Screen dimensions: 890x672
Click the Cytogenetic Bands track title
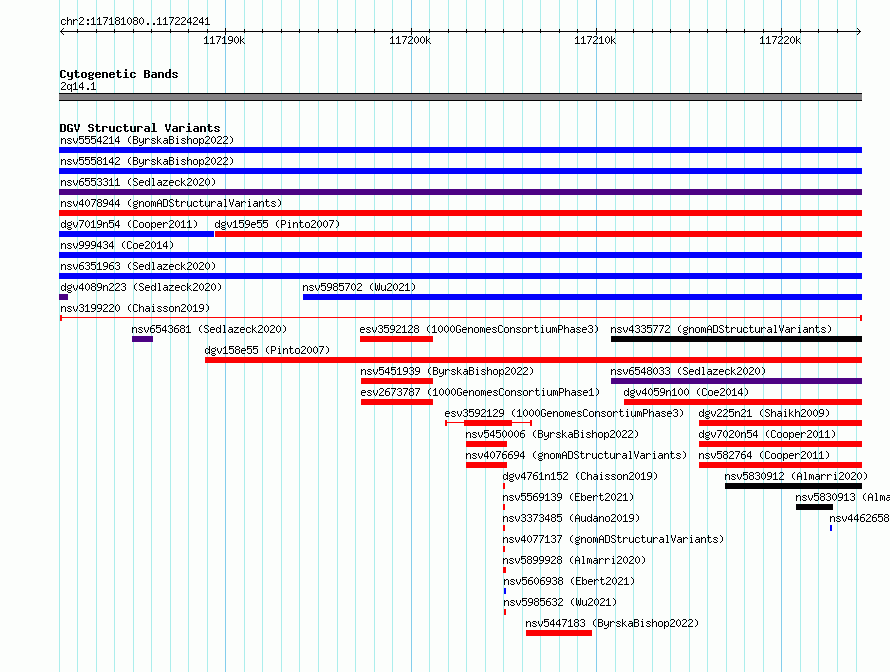pyautogui.click(x=119, y=74)
